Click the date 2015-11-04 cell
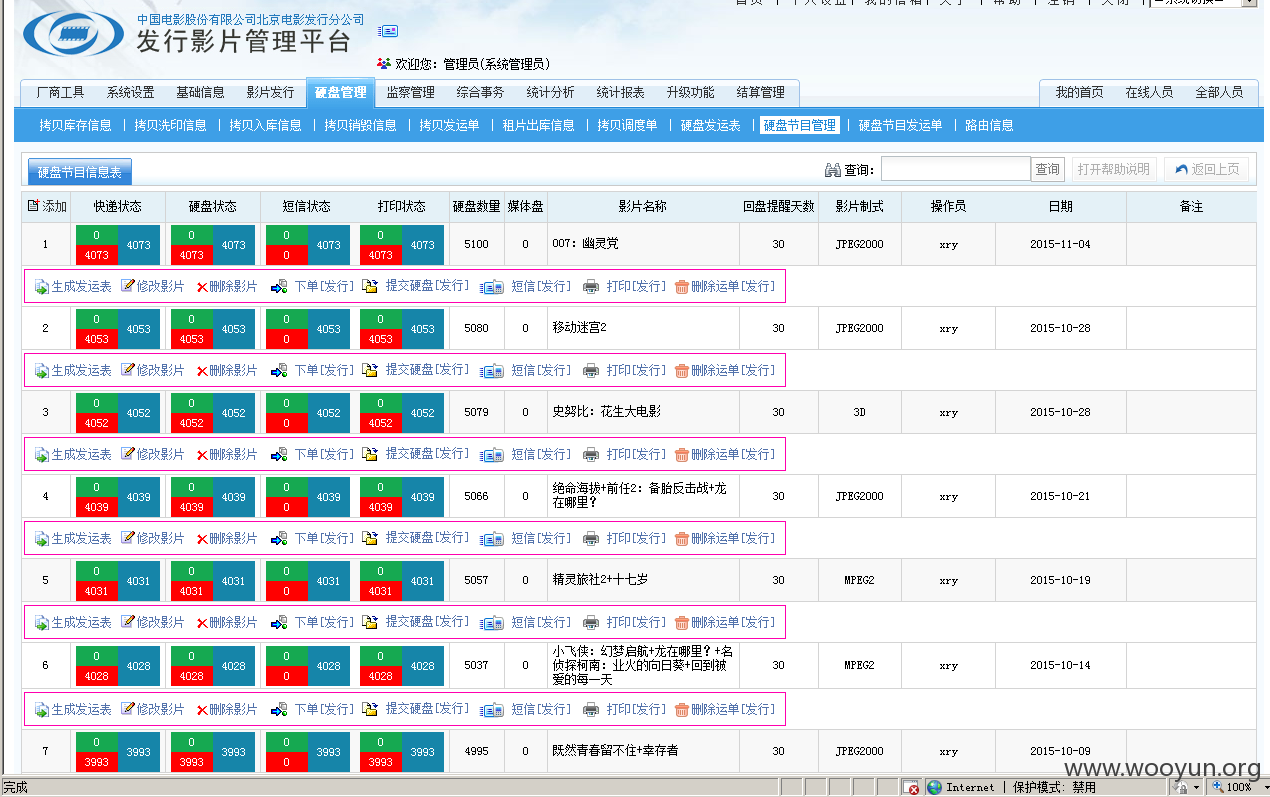Screen dimensions: 1270x797 1060,244
